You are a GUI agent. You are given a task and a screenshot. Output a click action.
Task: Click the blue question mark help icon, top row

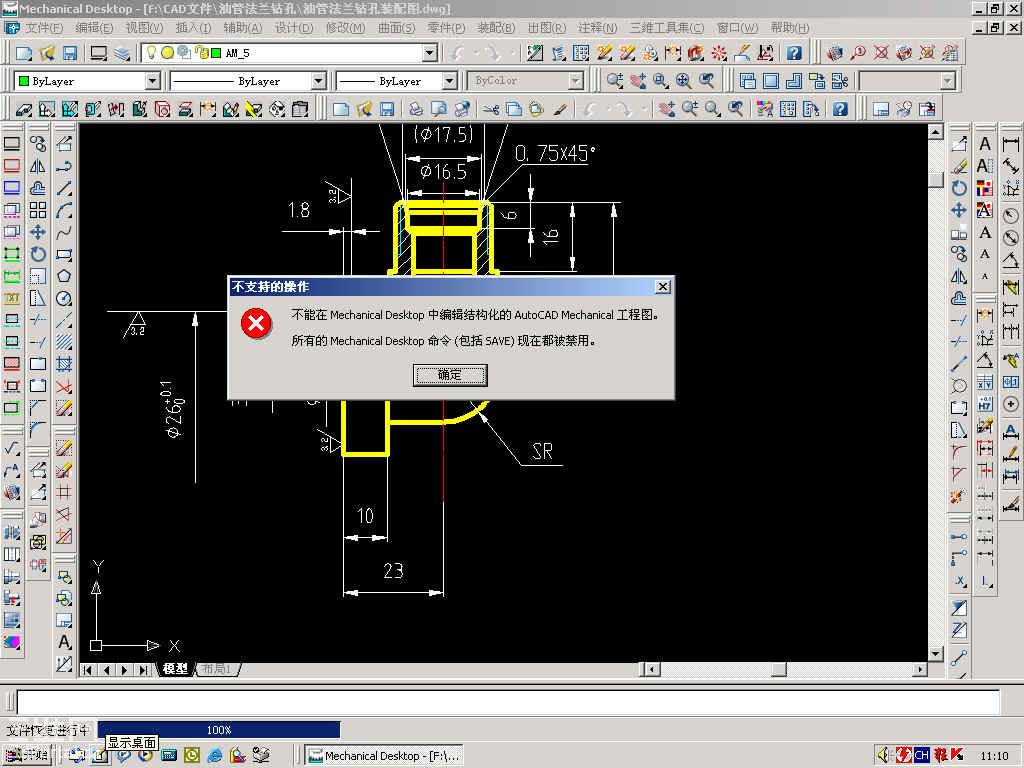pyautogui.click(x=793, y=53)
